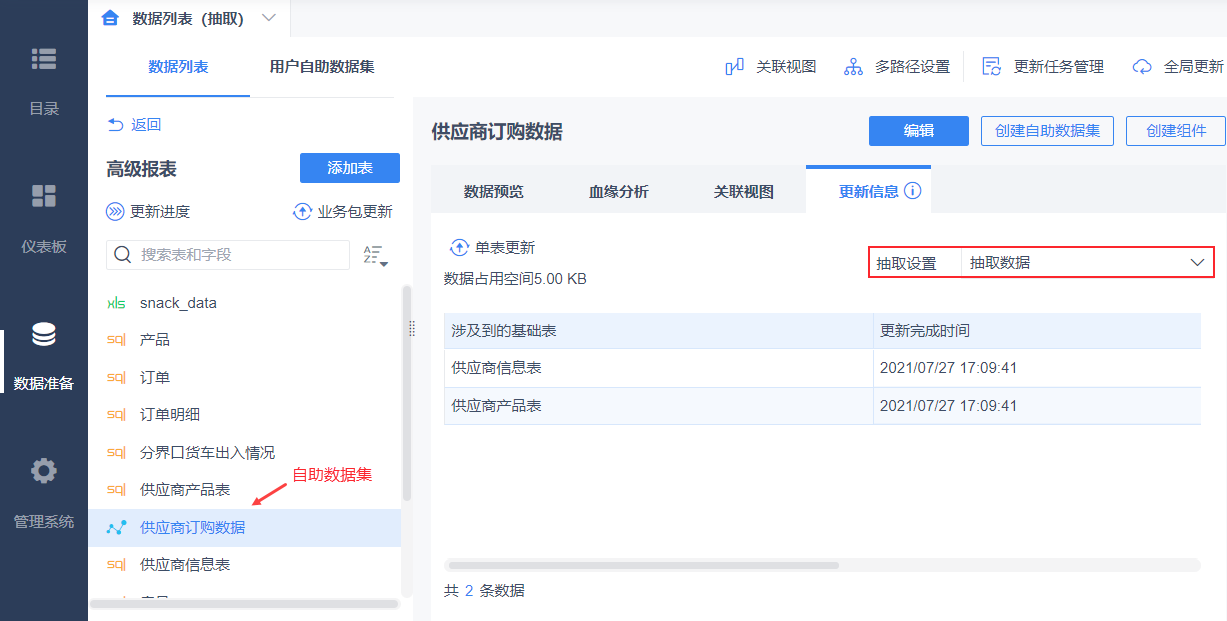Image resolution: width=1227 pixels, height=621 pixels.
Task: Open 更新任务管理 update task management
Action: point(992,67)
